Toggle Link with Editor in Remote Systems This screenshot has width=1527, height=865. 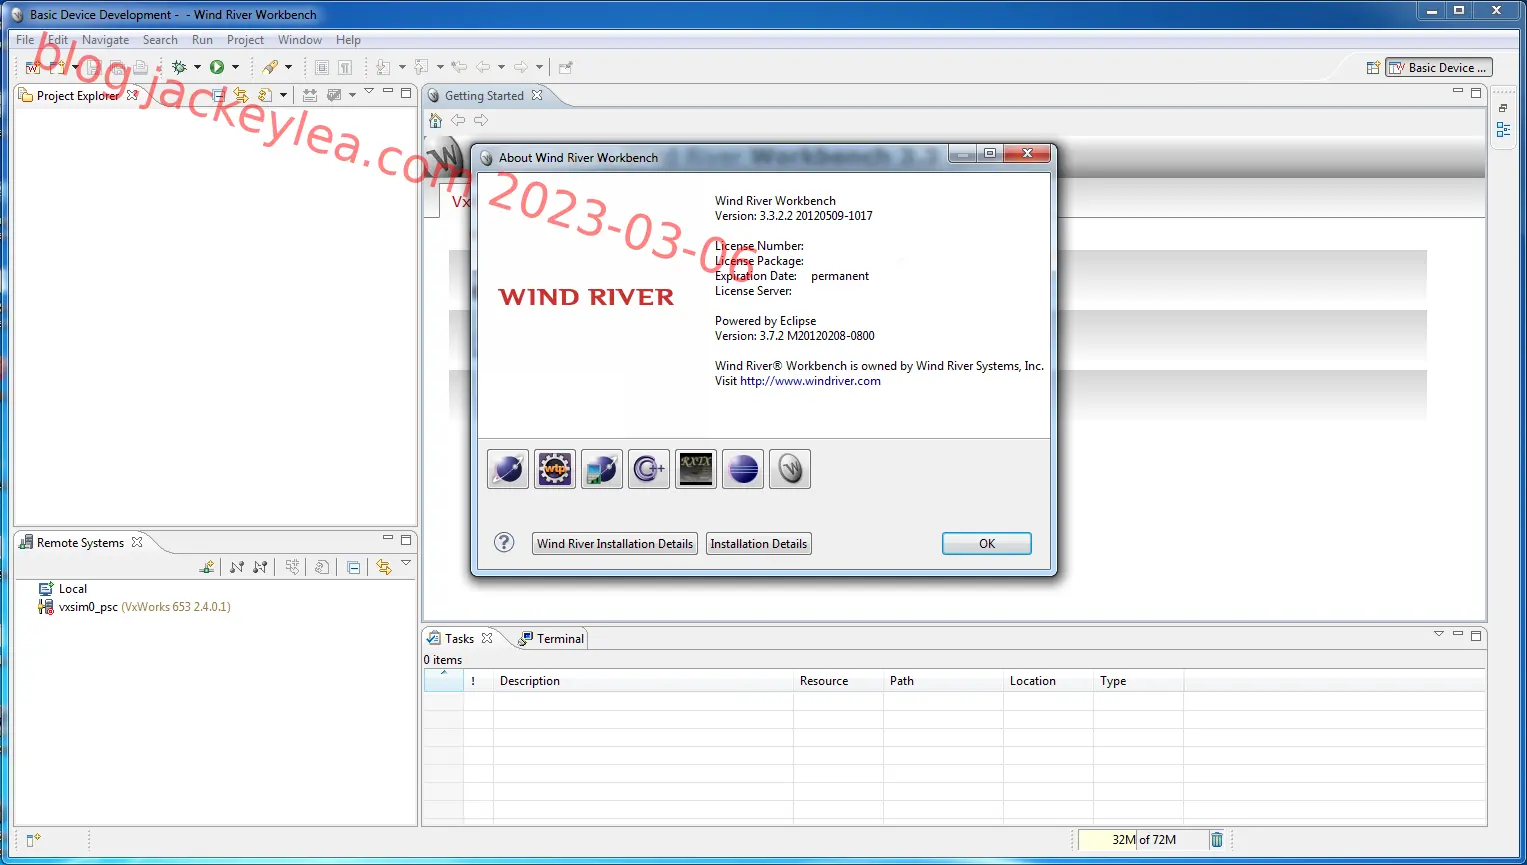(x=384, y=567)
